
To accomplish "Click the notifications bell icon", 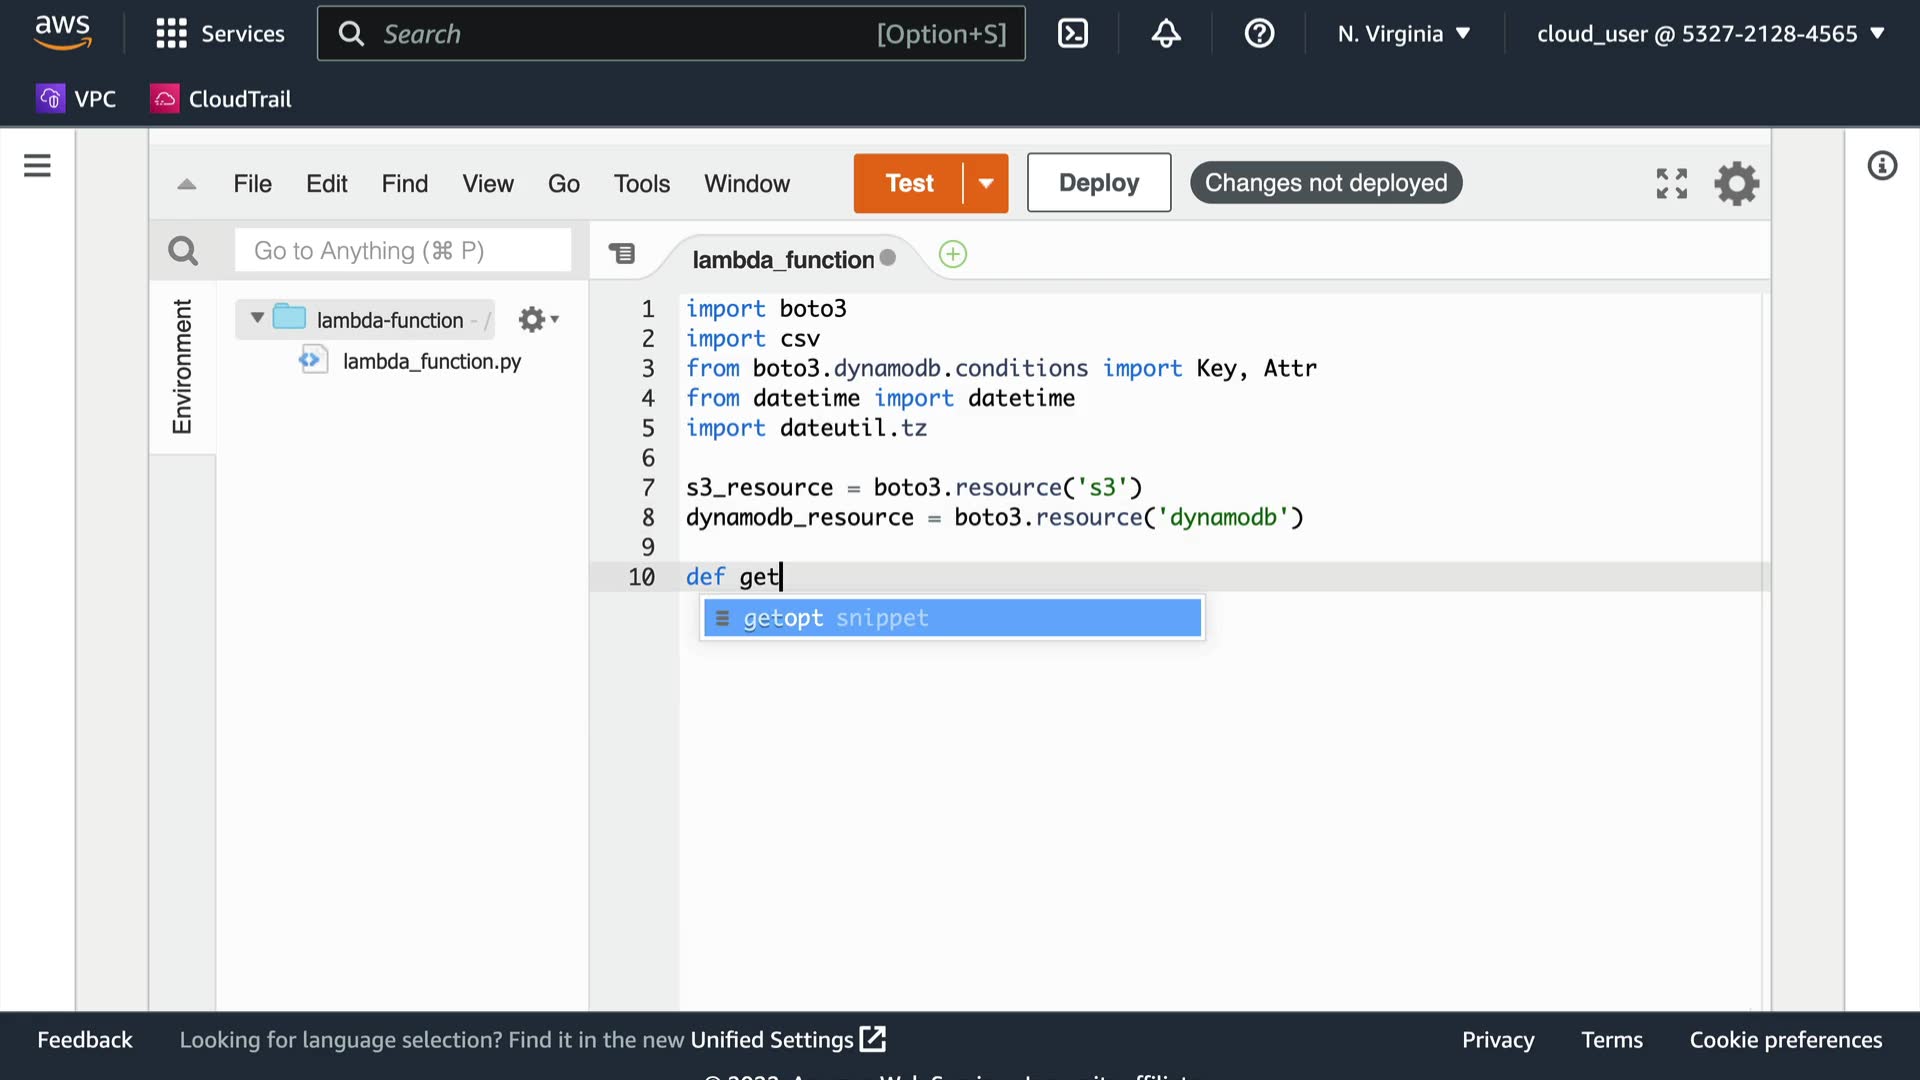I will [x=1166, y=34].
